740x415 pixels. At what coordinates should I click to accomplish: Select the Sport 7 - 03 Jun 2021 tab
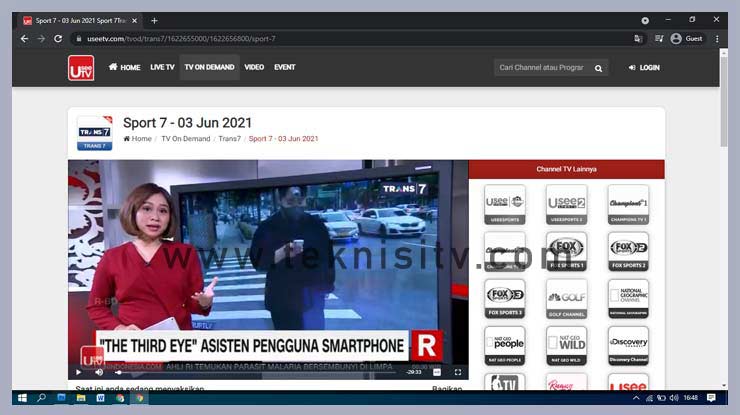pos(80,21)
